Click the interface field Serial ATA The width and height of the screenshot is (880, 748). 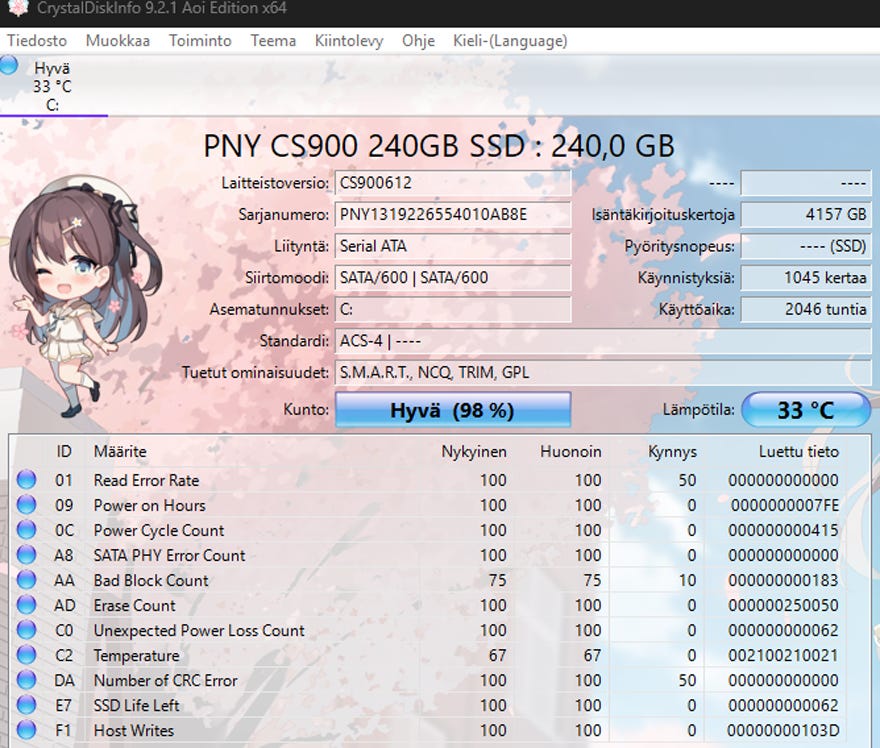(x=453, y=246)
